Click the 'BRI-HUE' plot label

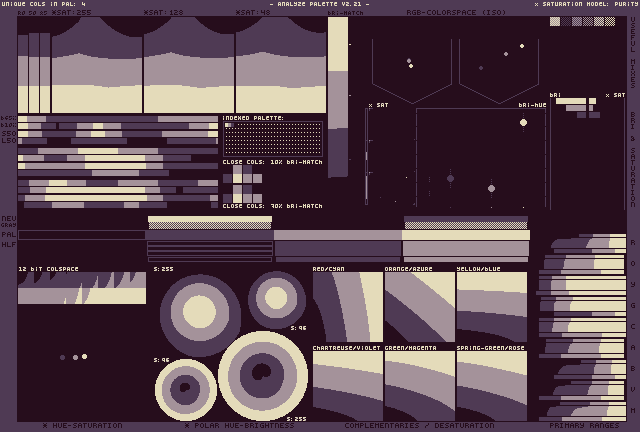tap(532, 105)
